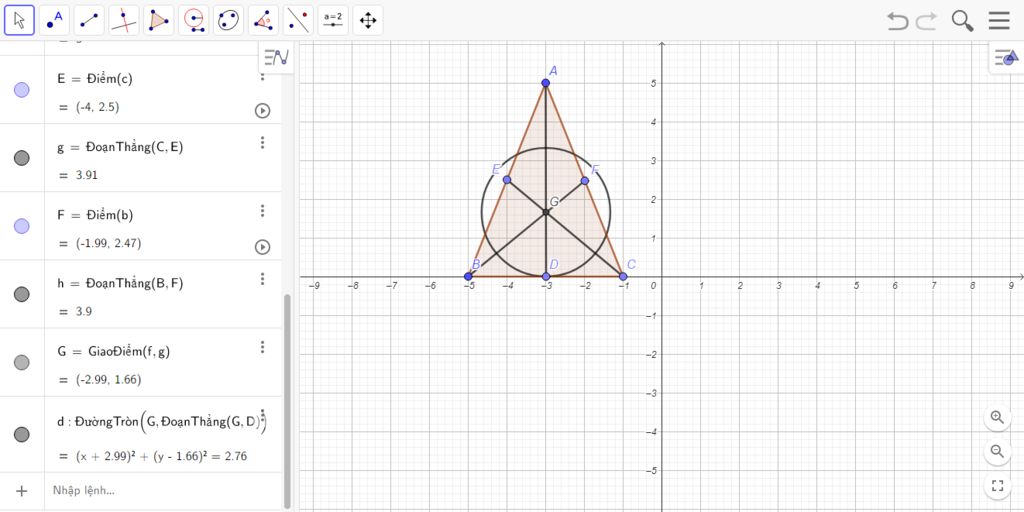1024x512 pixels.
Task: Open more options for point G
Action: pyautogui.click(x=263, y=347)
